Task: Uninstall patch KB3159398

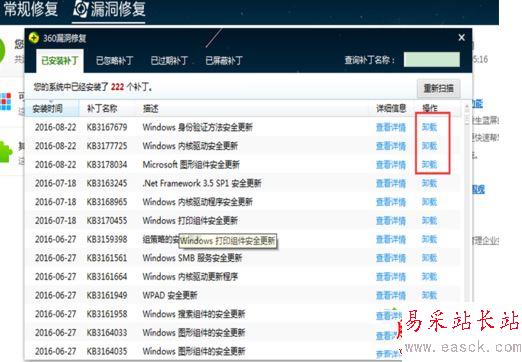Action: [x=429, y=239]
